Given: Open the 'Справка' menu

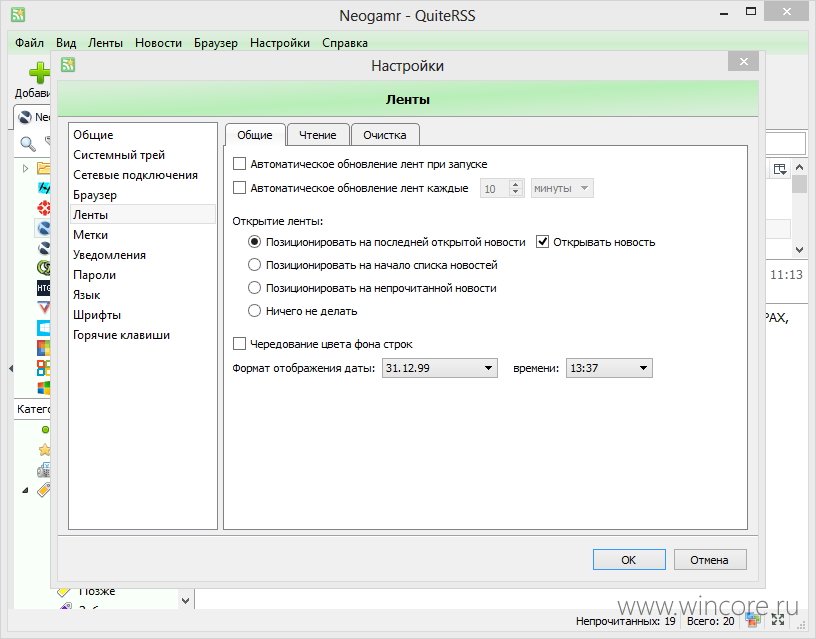Looking at the screenshot, I should click(345, 43).
